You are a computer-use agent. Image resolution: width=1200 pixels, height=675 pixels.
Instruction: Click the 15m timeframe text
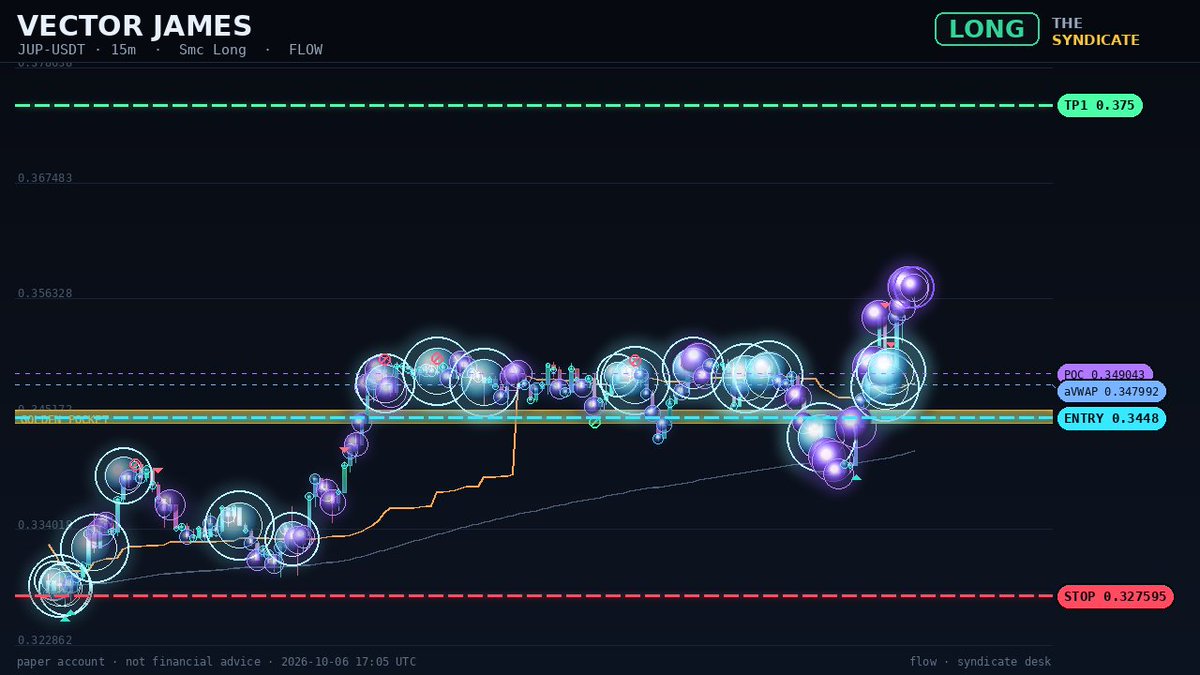(124, 50)
